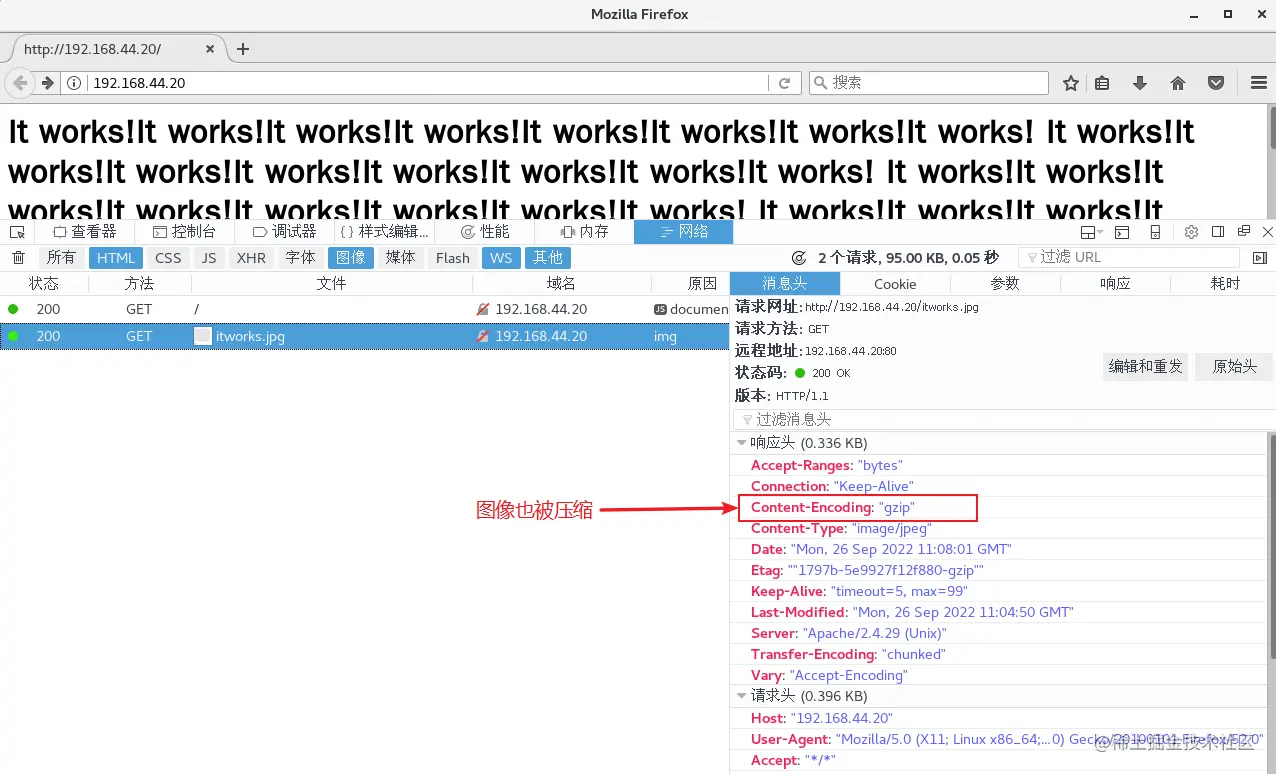
Task: Click the 原始头 raw headers button
Action: click(x=1235, y=367)
